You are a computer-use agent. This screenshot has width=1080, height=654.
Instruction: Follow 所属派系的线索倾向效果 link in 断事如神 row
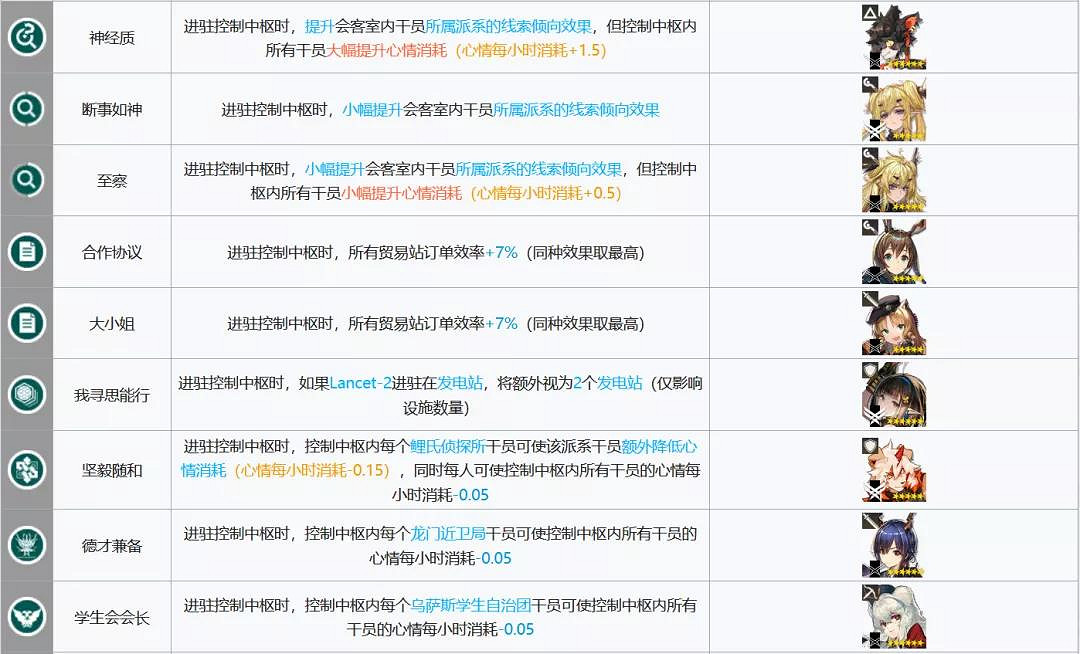[x=576, y=109]
